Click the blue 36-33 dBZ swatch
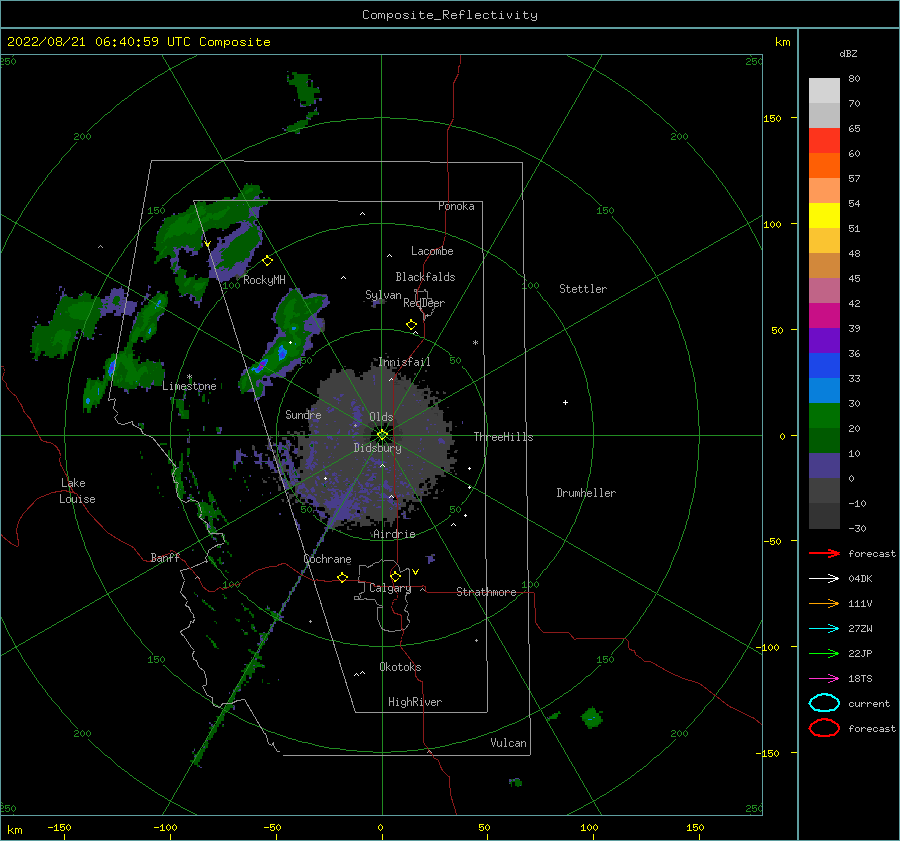Screen dimensions: 900x841 coord(824,366)
